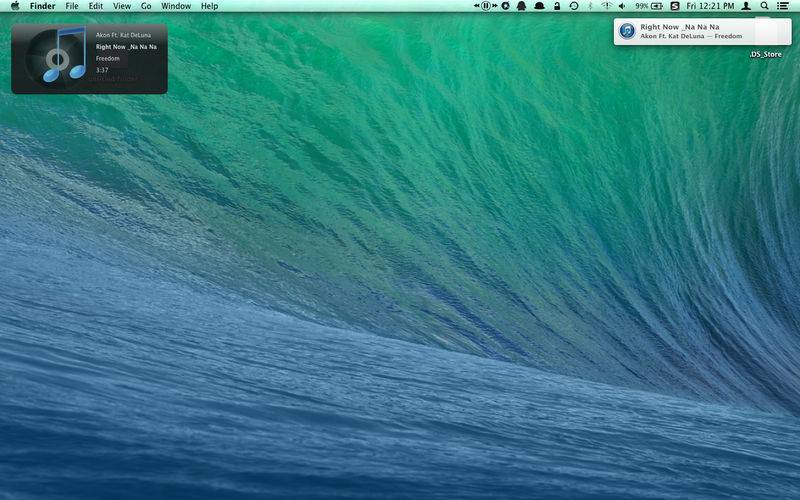Screen dimensions: 800x500
Task: Click artist 'Akon Ft. Kat DeLuna' in widget
Action: click(123, 35)
